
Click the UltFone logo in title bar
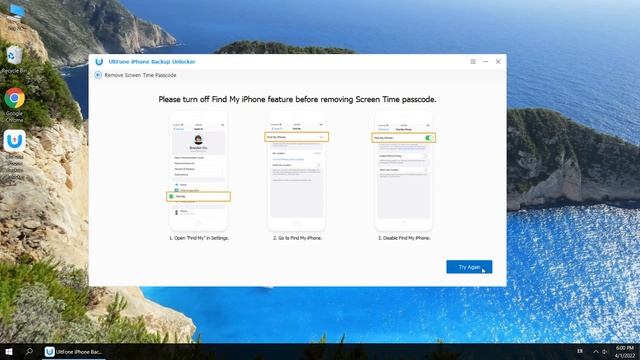point(99,62)
